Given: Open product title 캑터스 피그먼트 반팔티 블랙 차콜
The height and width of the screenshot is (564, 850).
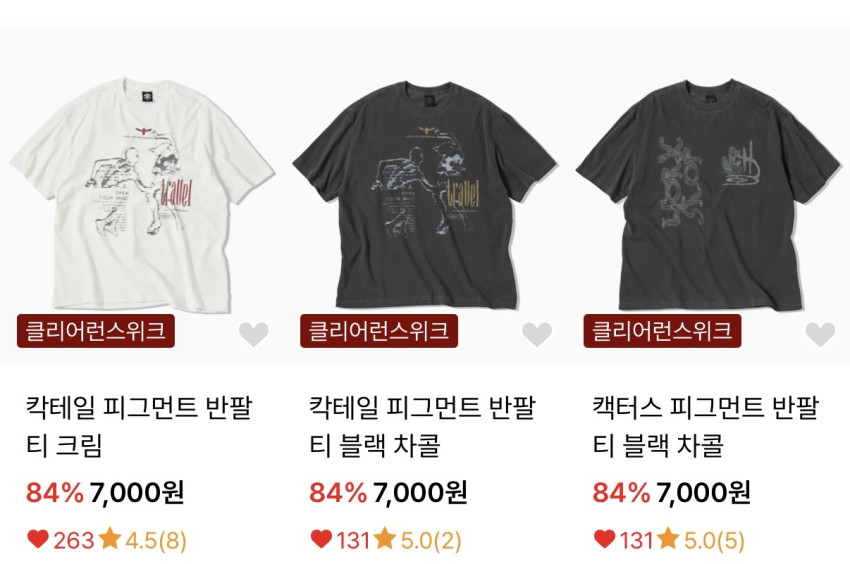Looking at the screenshot, I should [706, 426].
